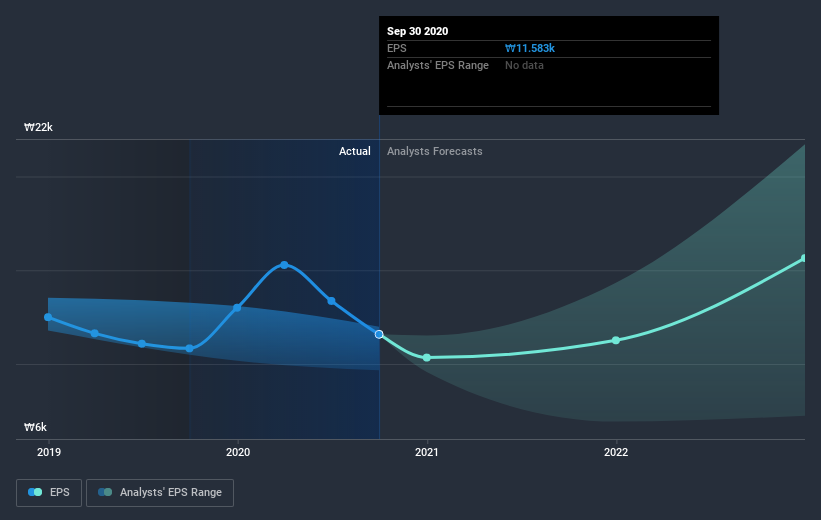Select the forecast data point at 2021

(427, 358)
